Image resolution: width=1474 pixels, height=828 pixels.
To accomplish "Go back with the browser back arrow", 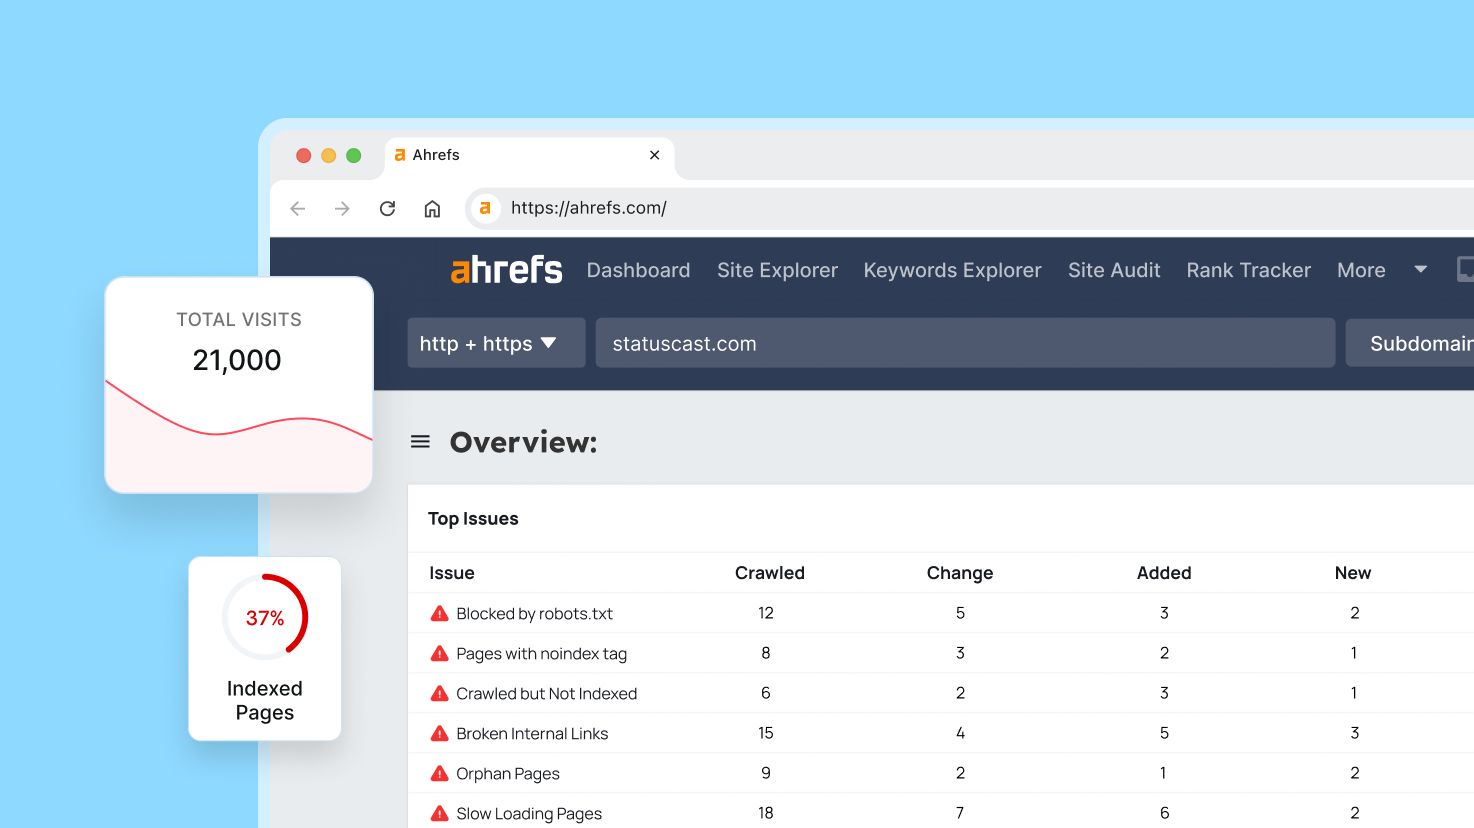I will tap(297, 208).
